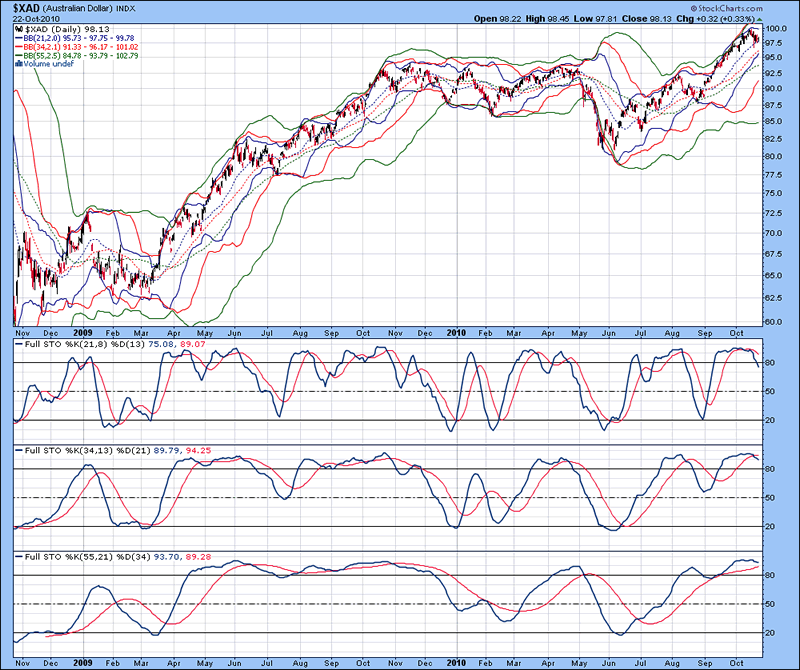This screenshot has width=800, height=670.
Task: Click the StockCharts.com watermark link
Action: tap(756, 7)
